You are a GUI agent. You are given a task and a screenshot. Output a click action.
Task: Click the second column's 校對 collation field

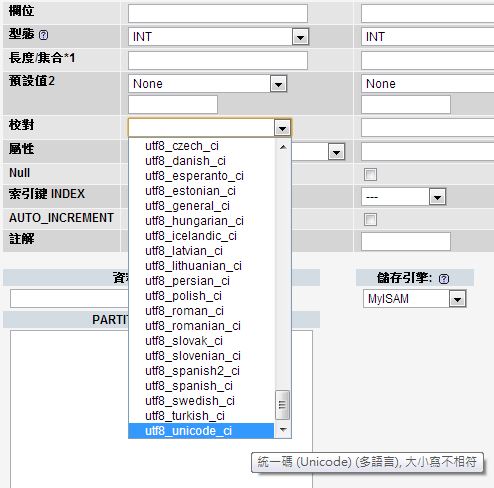[x=428, y=128]
